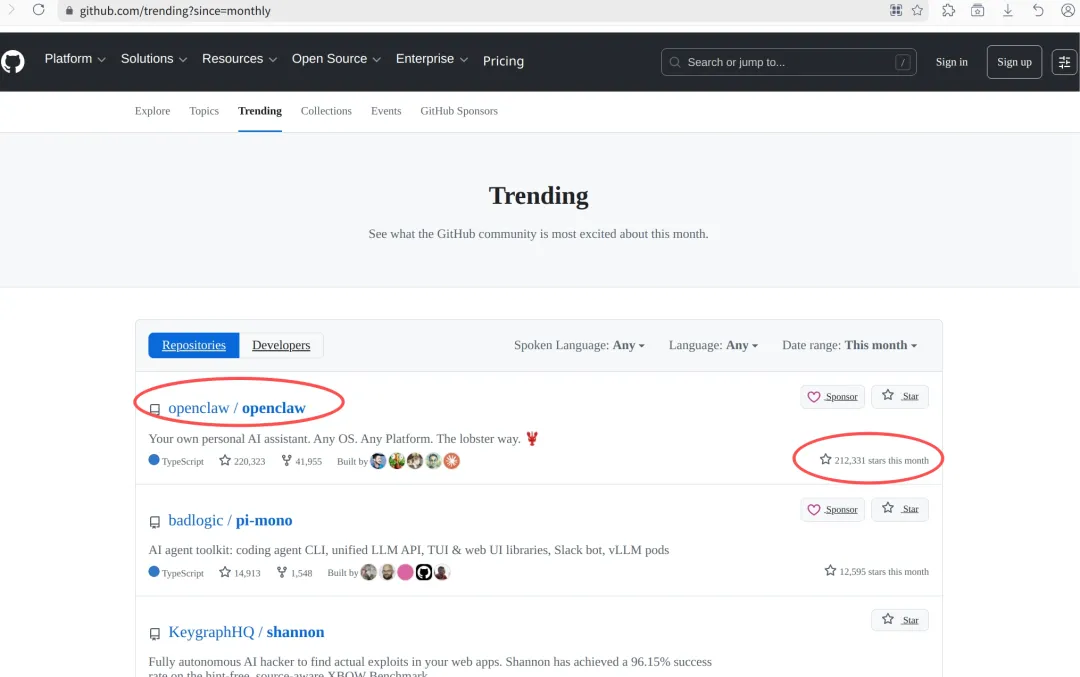Click the last orange contributor avatar for openclaw

pos(451,461)
